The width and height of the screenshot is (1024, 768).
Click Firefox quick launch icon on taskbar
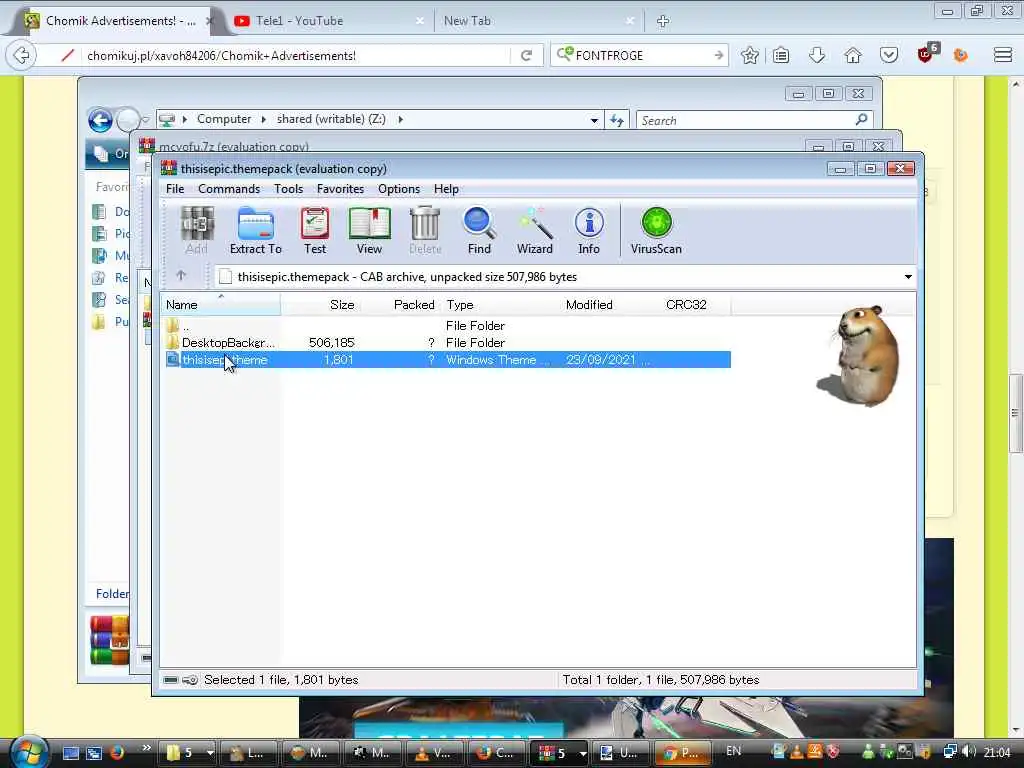click(x=117, y=753)
